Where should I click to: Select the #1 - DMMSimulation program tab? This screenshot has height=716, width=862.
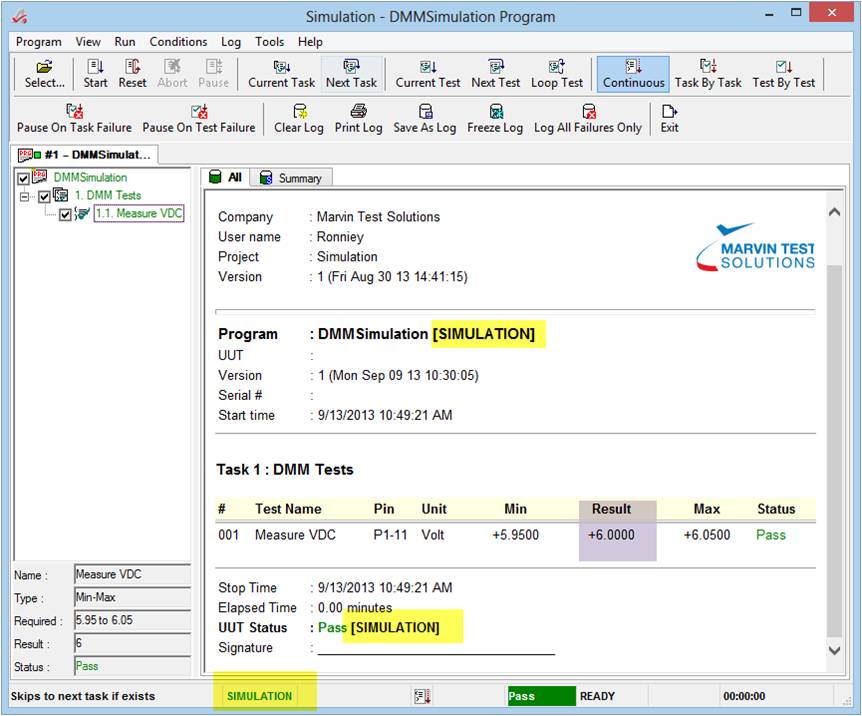85,155
